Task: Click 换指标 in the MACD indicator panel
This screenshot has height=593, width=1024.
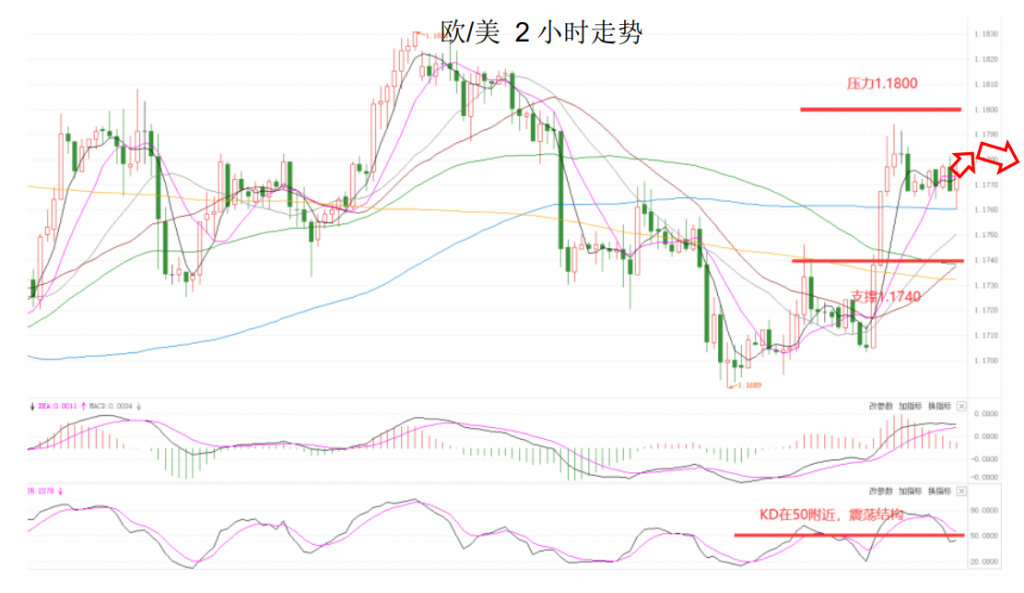Action: [940, 406]
